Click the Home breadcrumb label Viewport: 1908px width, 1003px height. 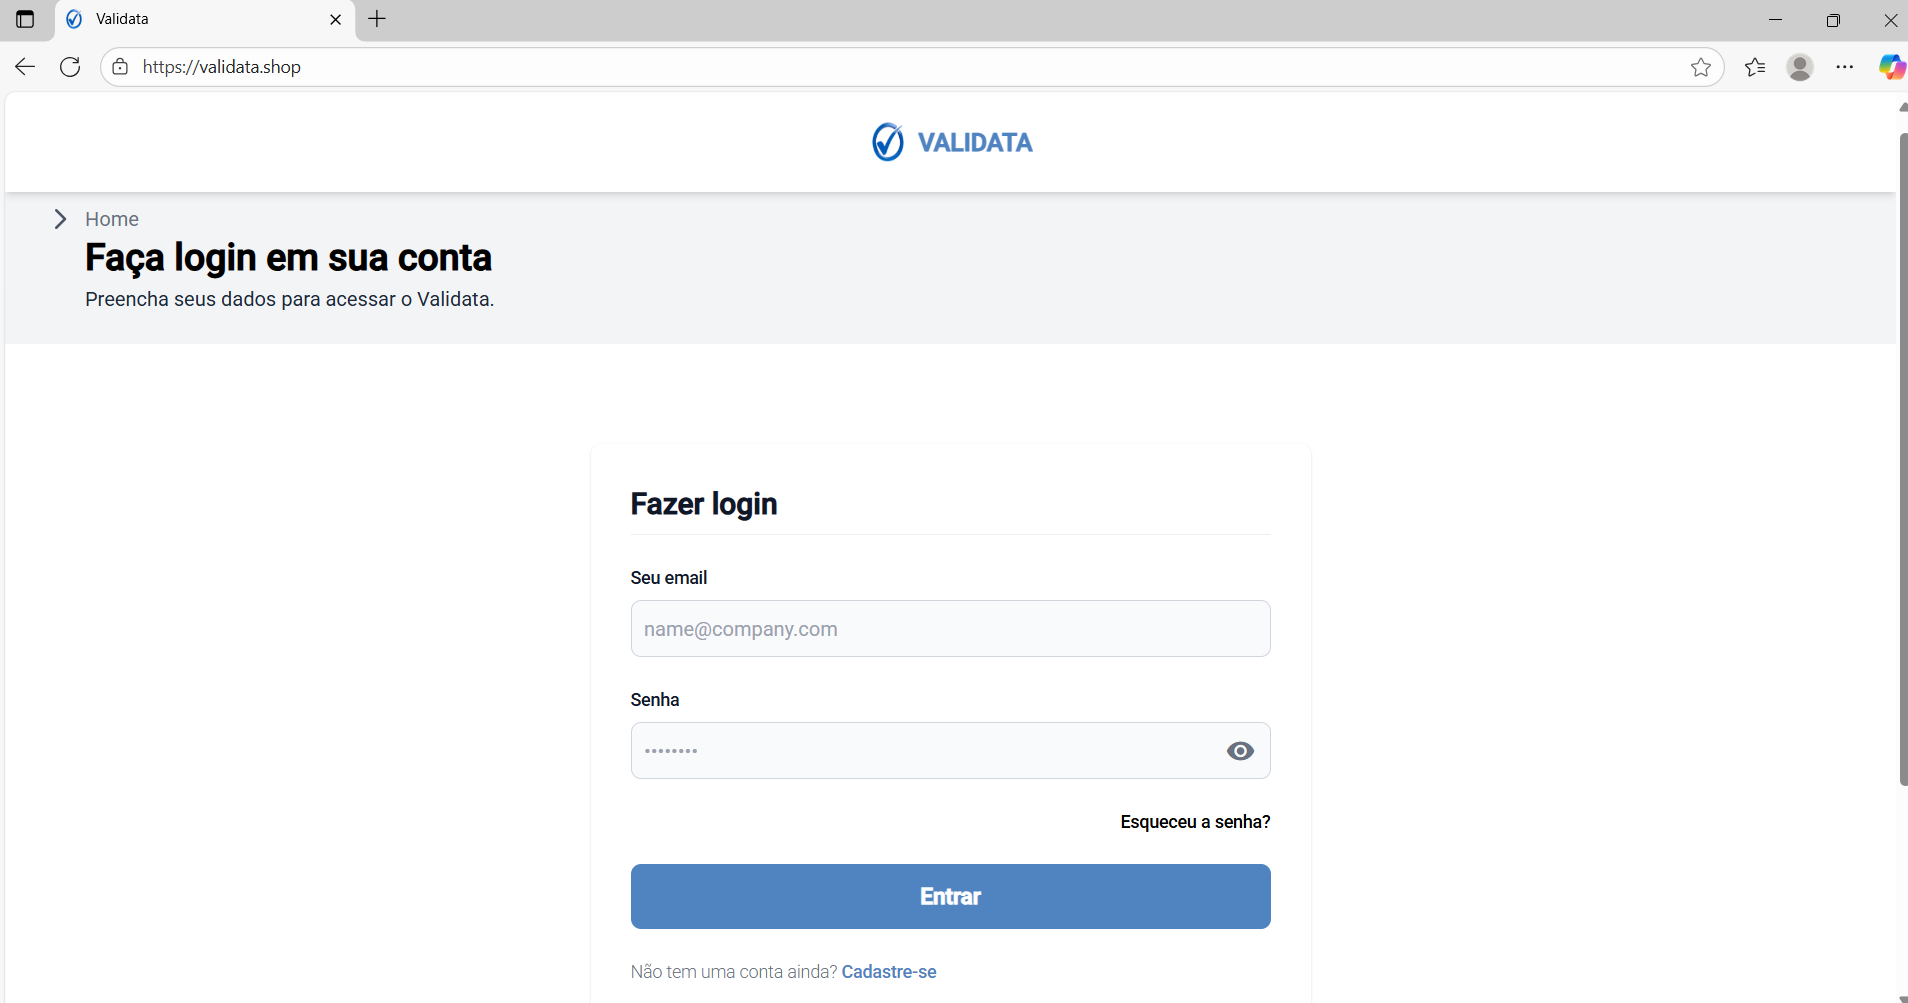(111, 219)
